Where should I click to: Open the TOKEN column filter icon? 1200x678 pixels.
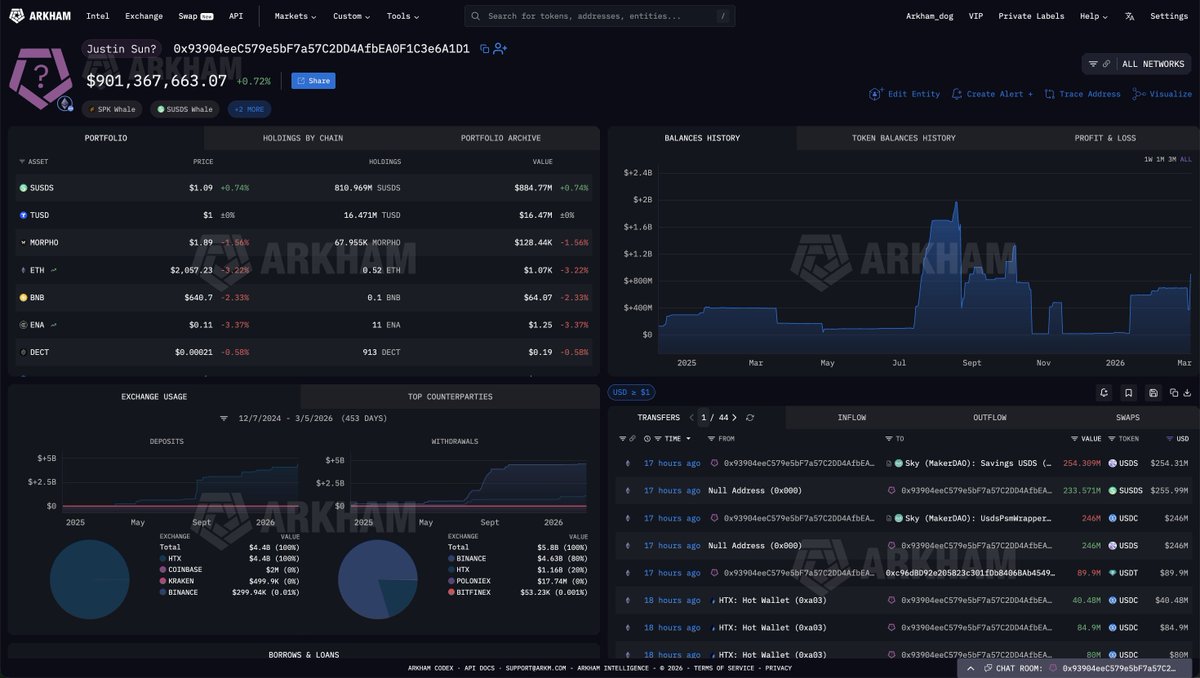[x=1112, y=438]
